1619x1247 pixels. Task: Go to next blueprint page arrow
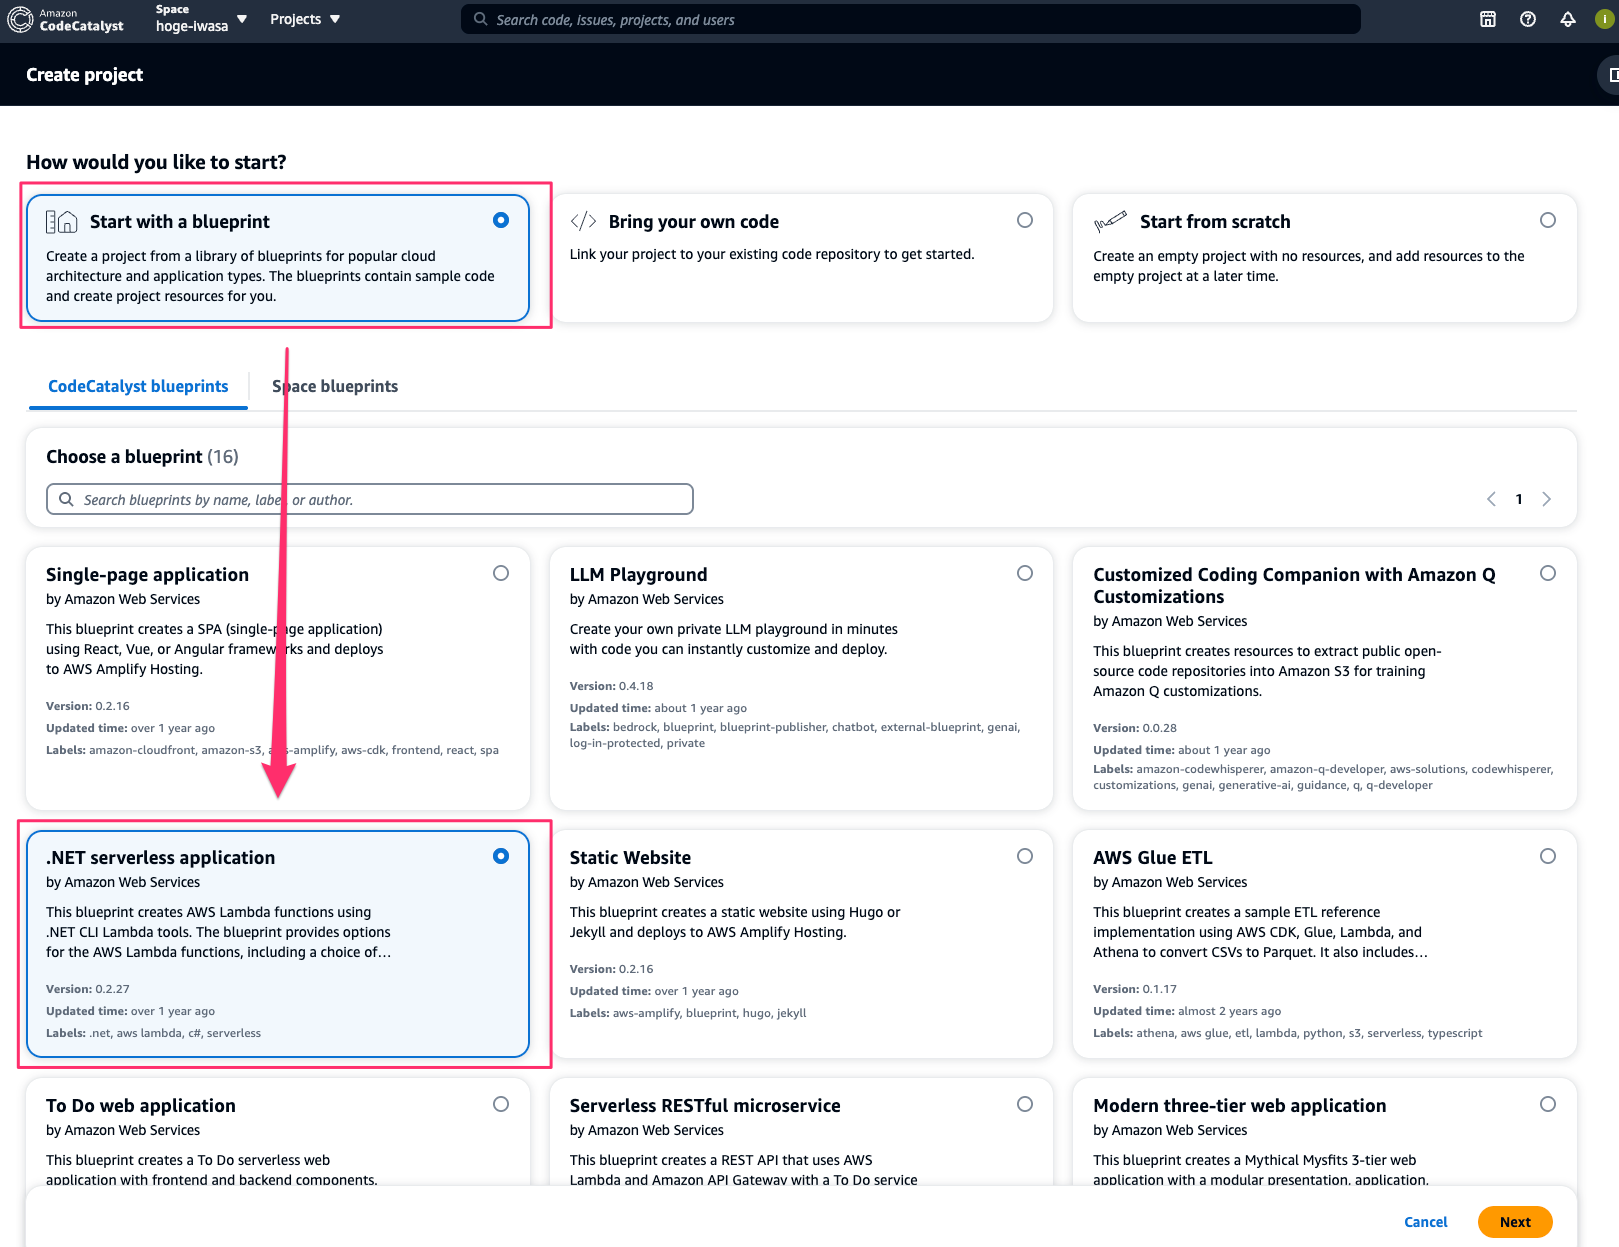click(x=1547, y=499)
